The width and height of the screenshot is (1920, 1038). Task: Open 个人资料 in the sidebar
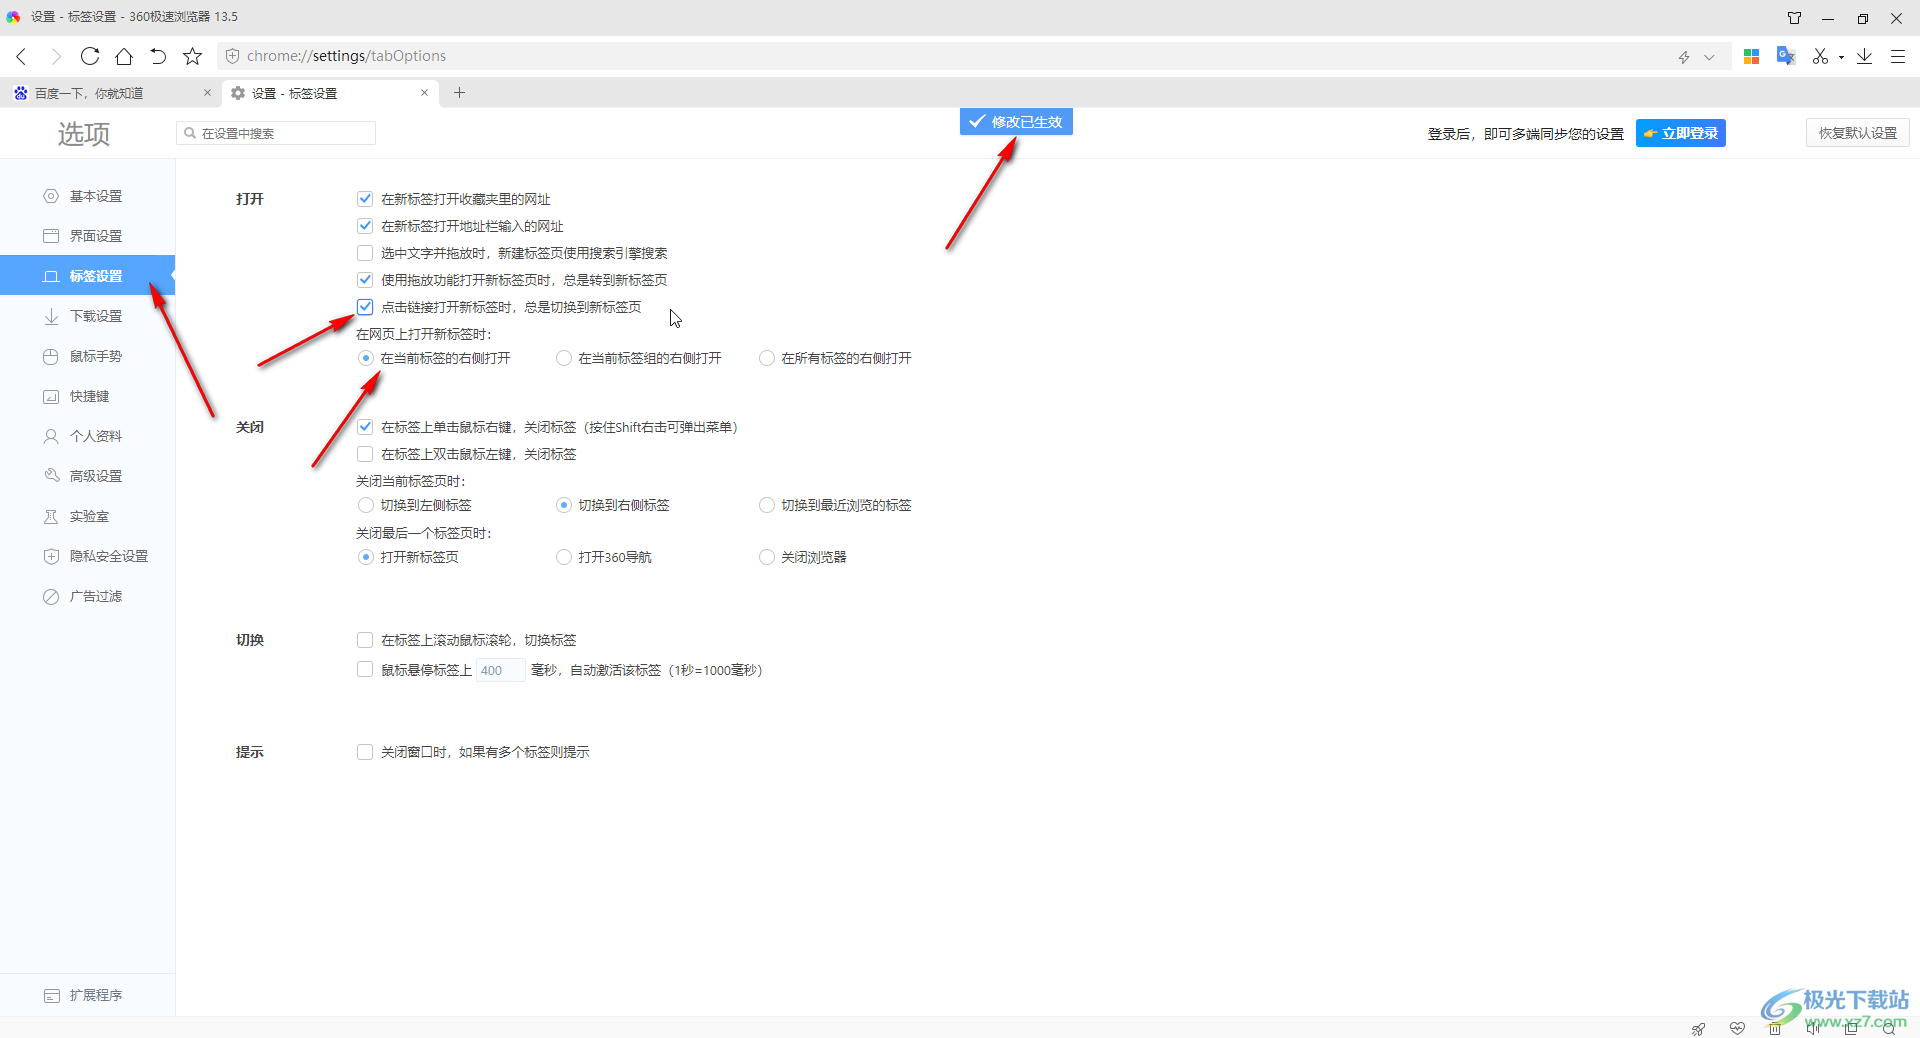tap(87, 436)
